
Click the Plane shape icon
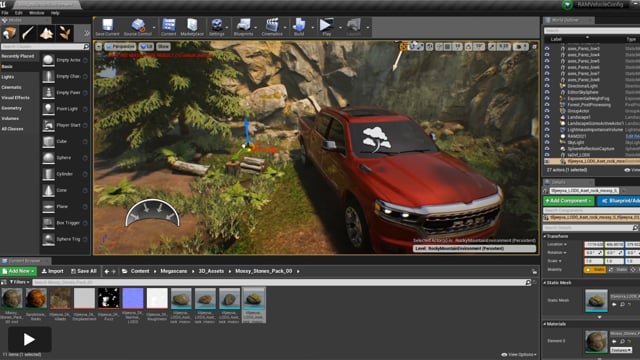click(48, 207)
